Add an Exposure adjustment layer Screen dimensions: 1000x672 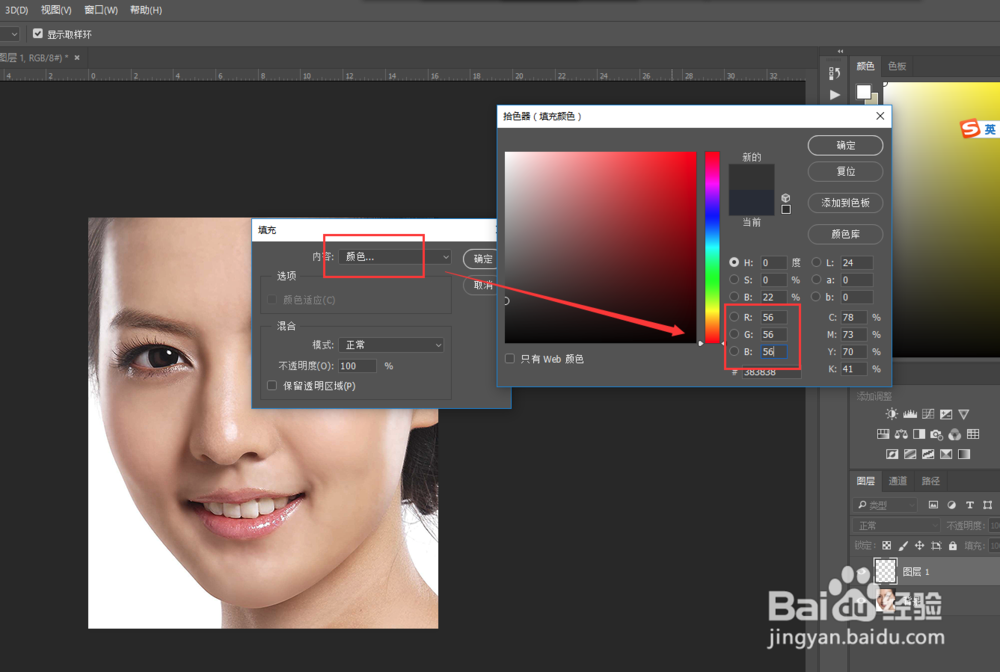946,414
